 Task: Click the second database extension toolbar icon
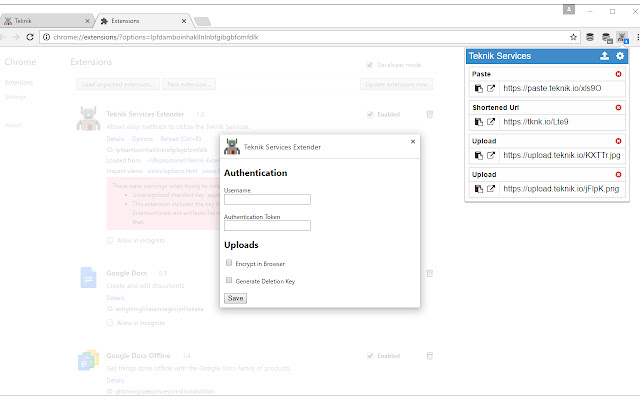coord(607,38)
